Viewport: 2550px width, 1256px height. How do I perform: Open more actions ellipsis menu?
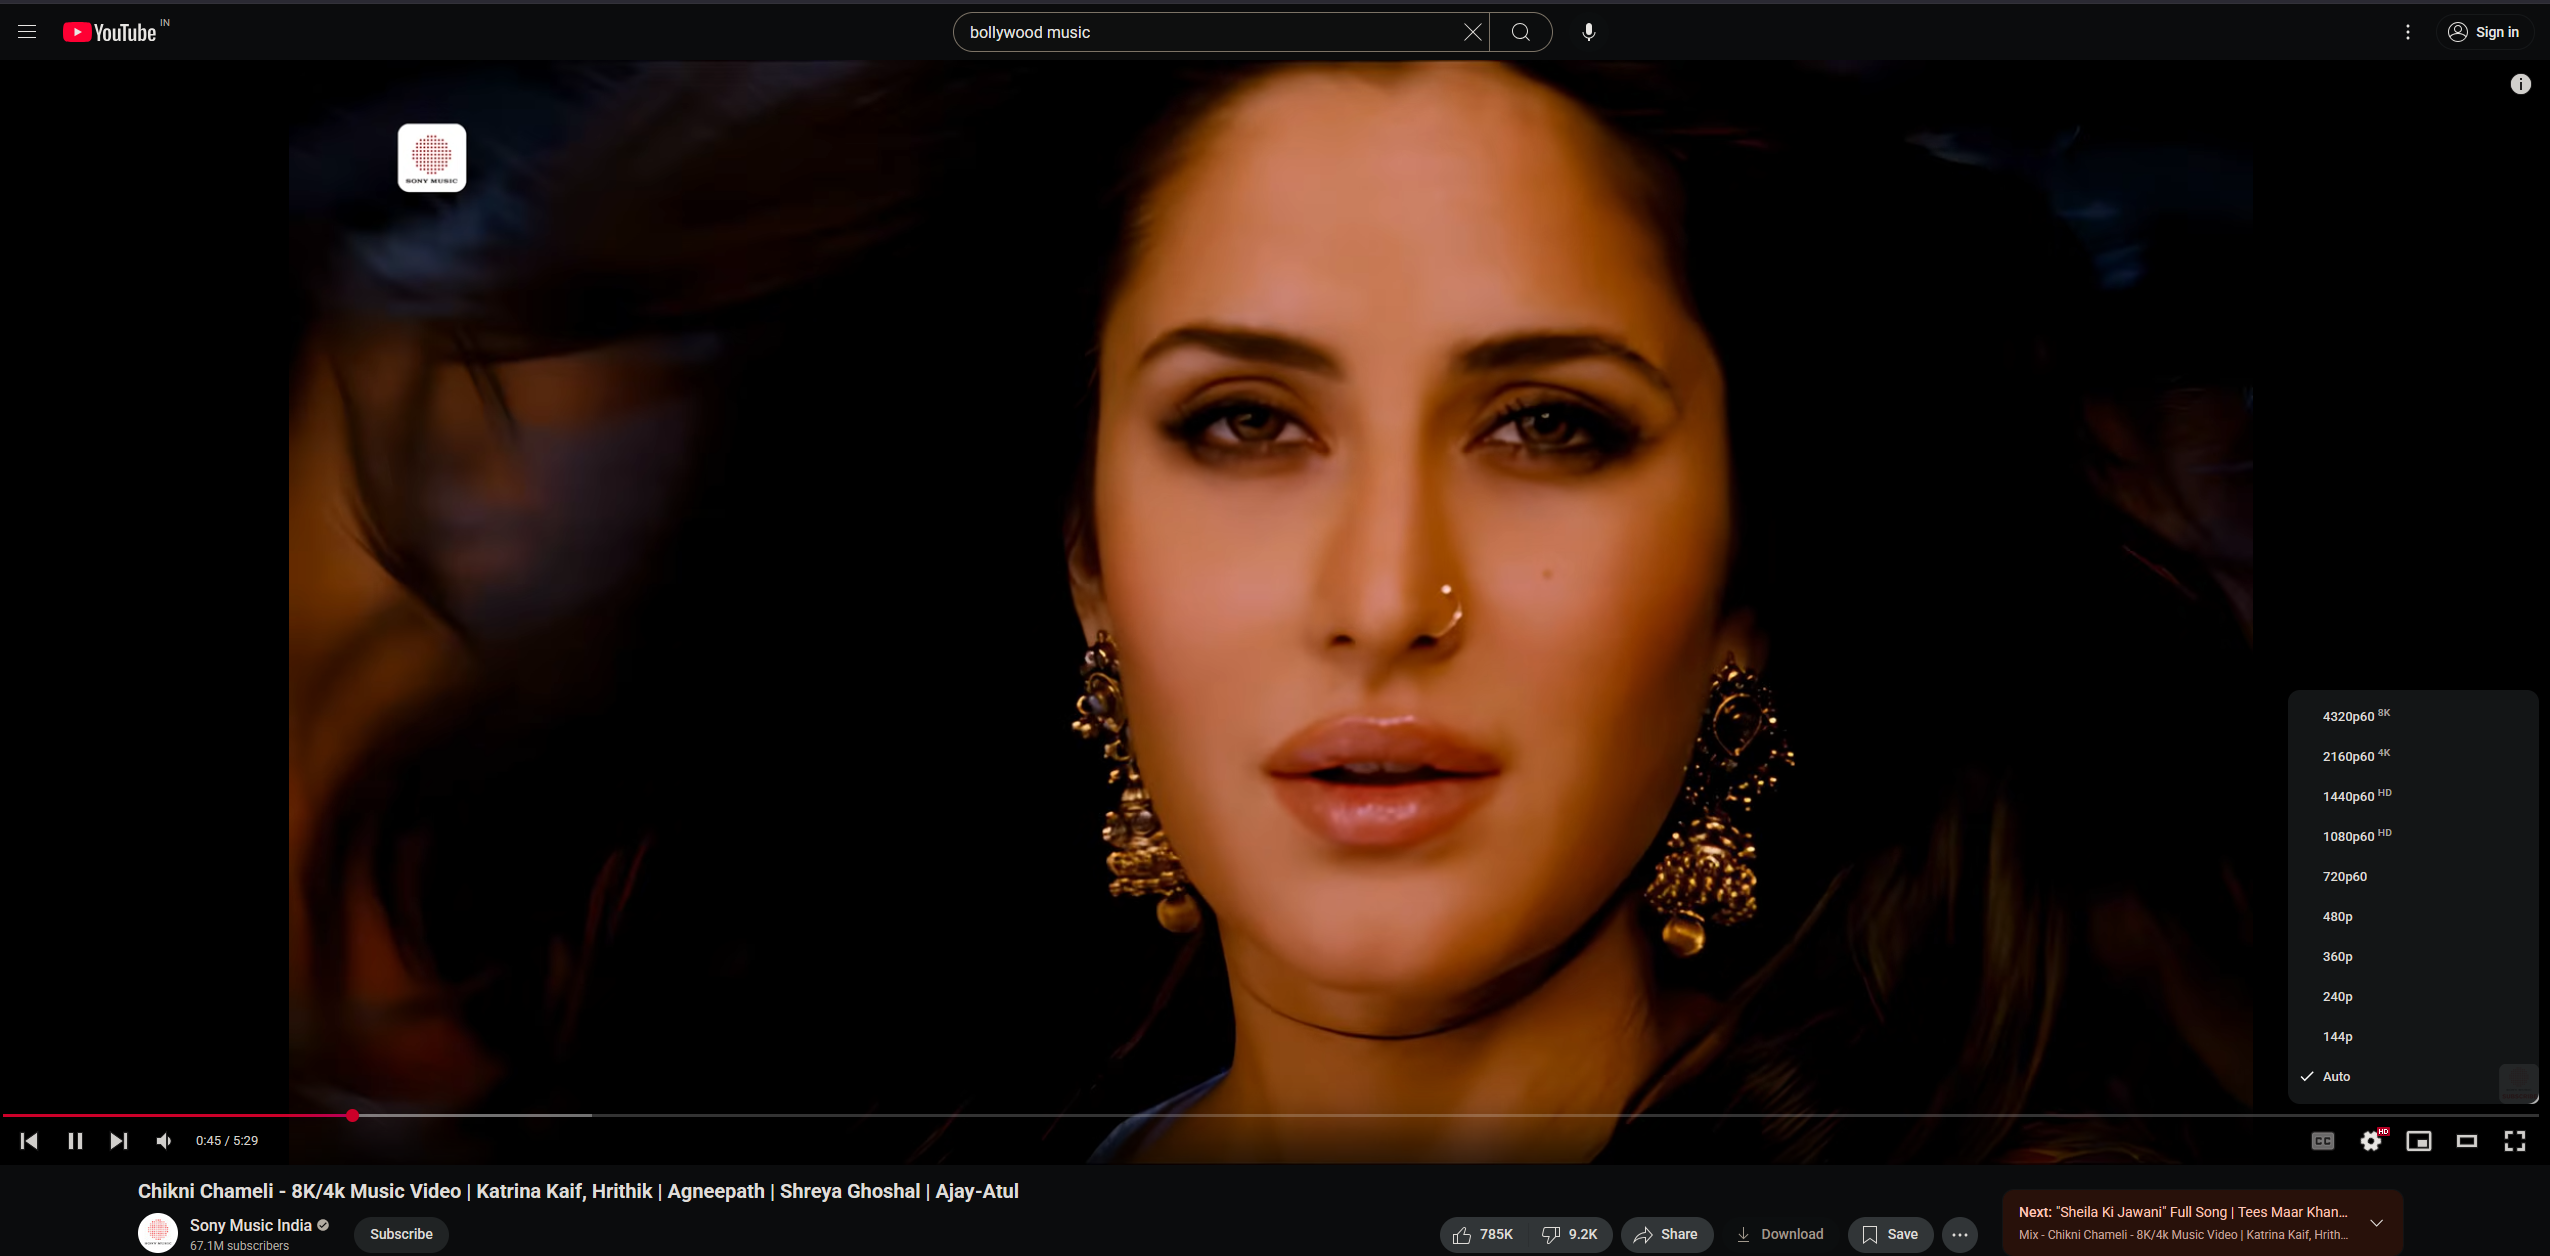[x=1960, y=1234]
